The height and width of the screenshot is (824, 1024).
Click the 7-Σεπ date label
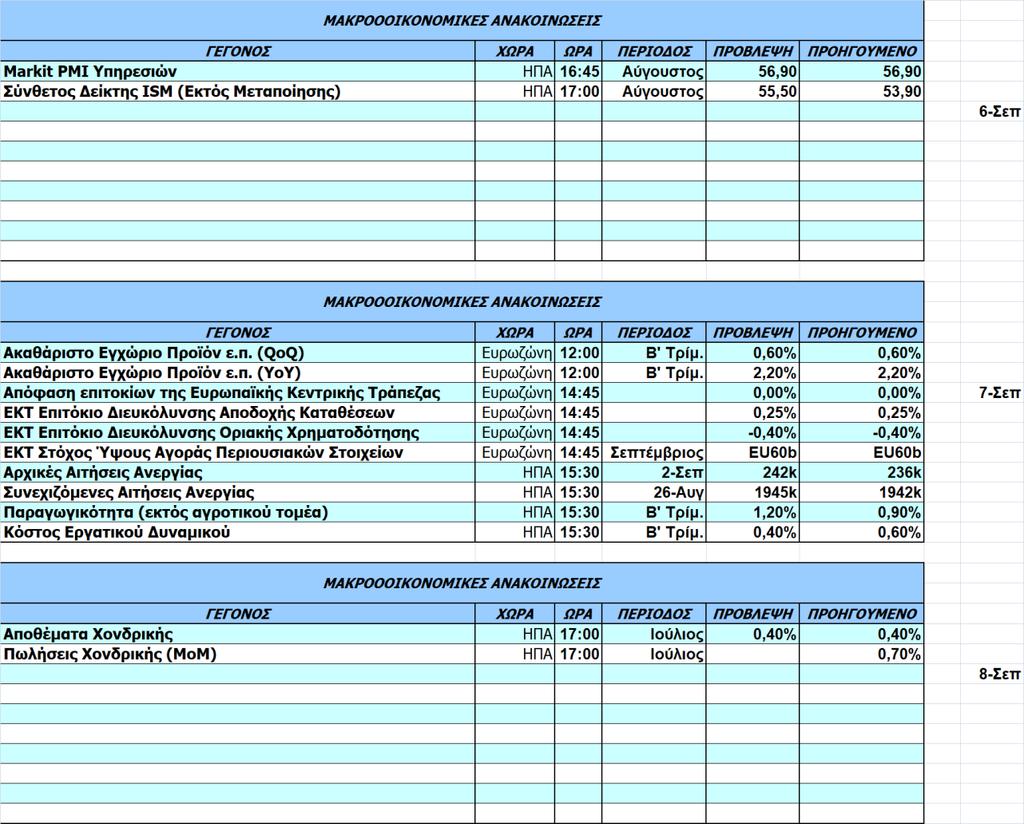click(x=999, y=393)
